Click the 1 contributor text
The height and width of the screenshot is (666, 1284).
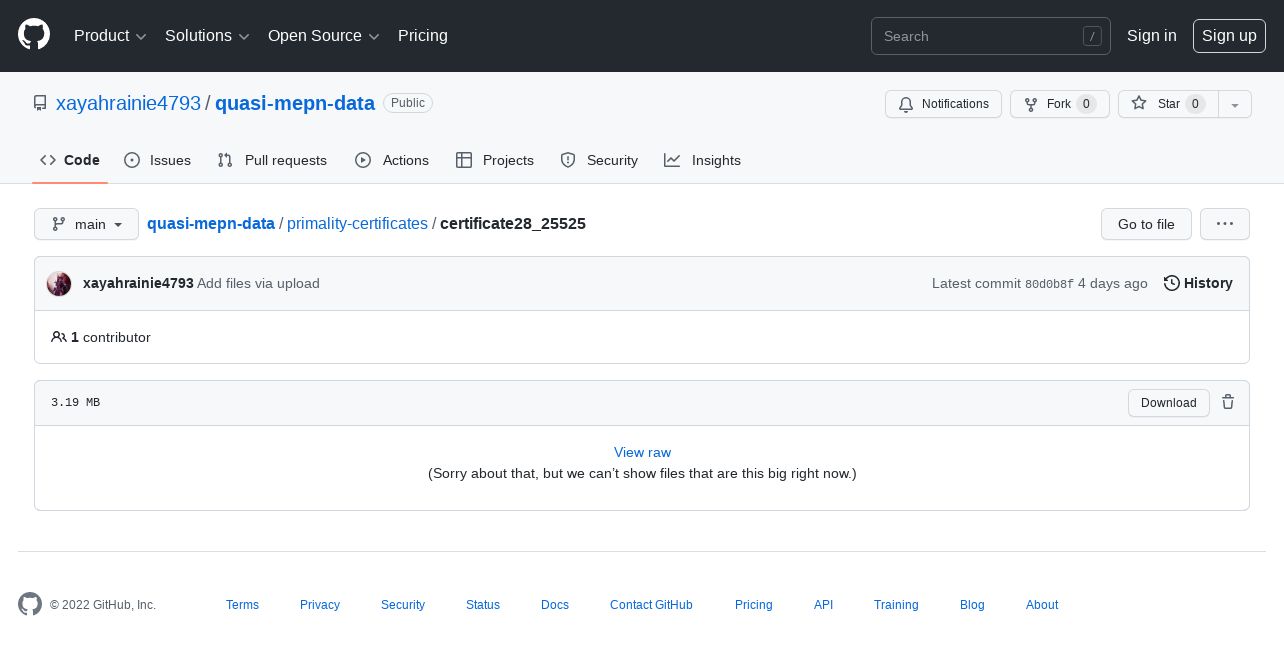tap(111, 337)
